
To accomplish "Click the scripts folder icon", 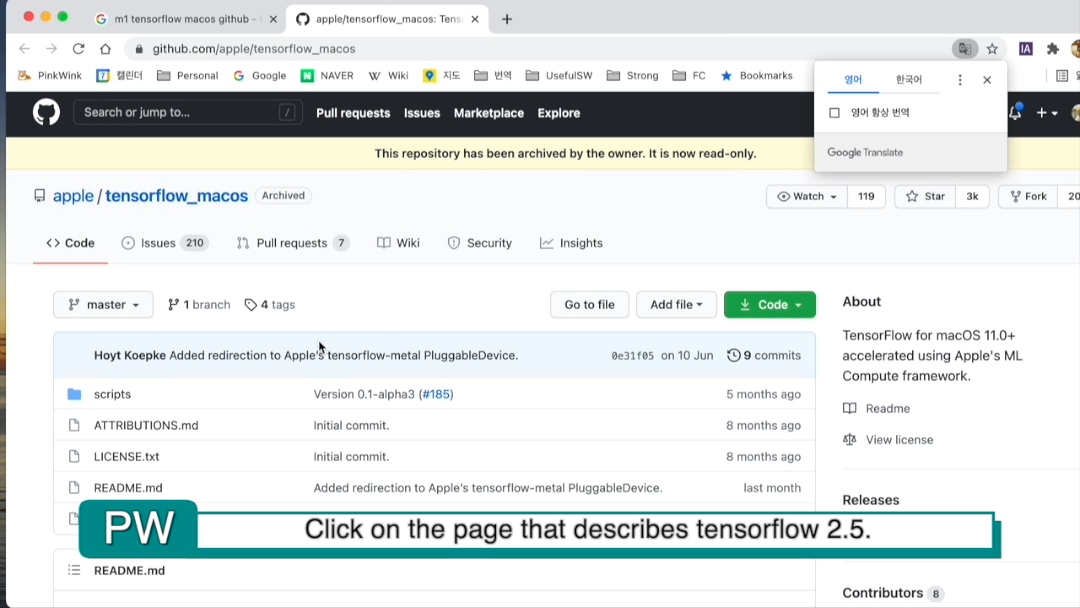I will (74, 394).
